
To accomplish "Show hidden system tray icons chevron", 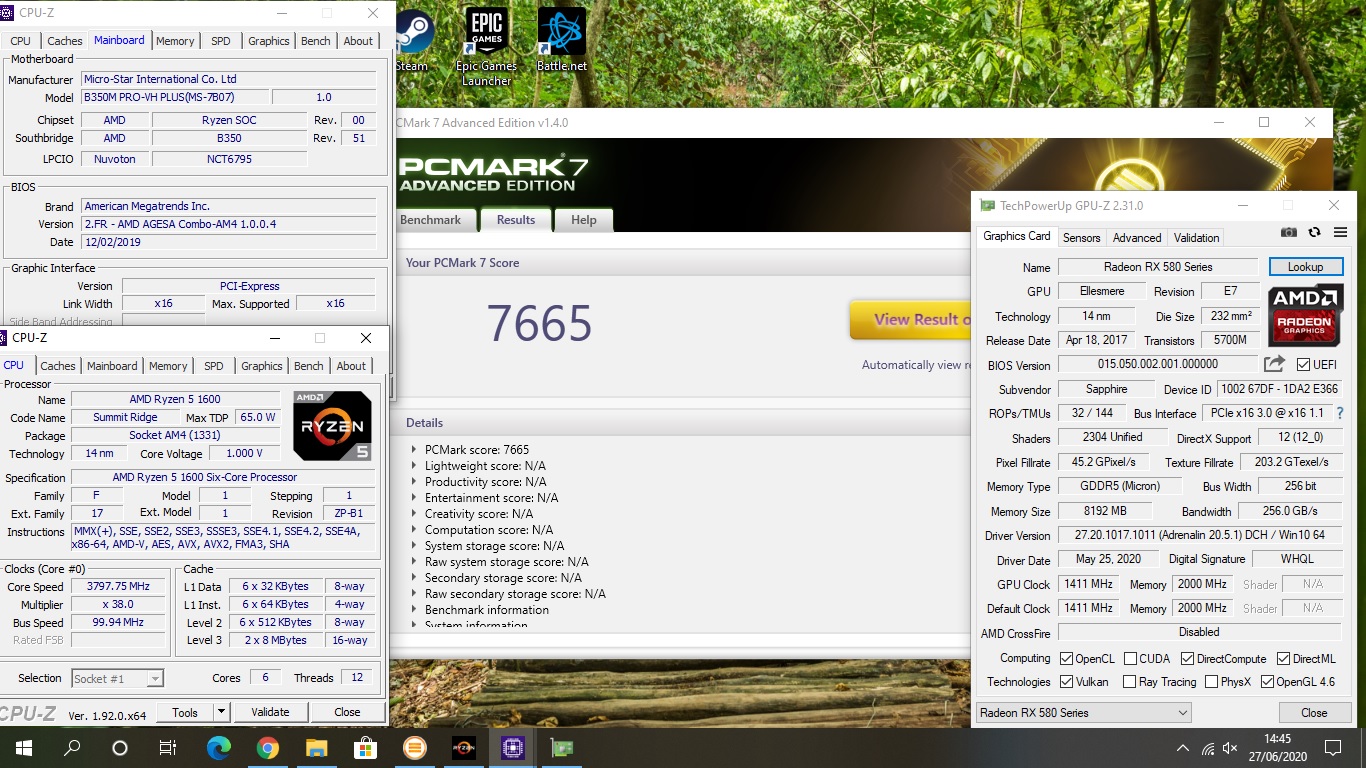I will click(1183, 748).
